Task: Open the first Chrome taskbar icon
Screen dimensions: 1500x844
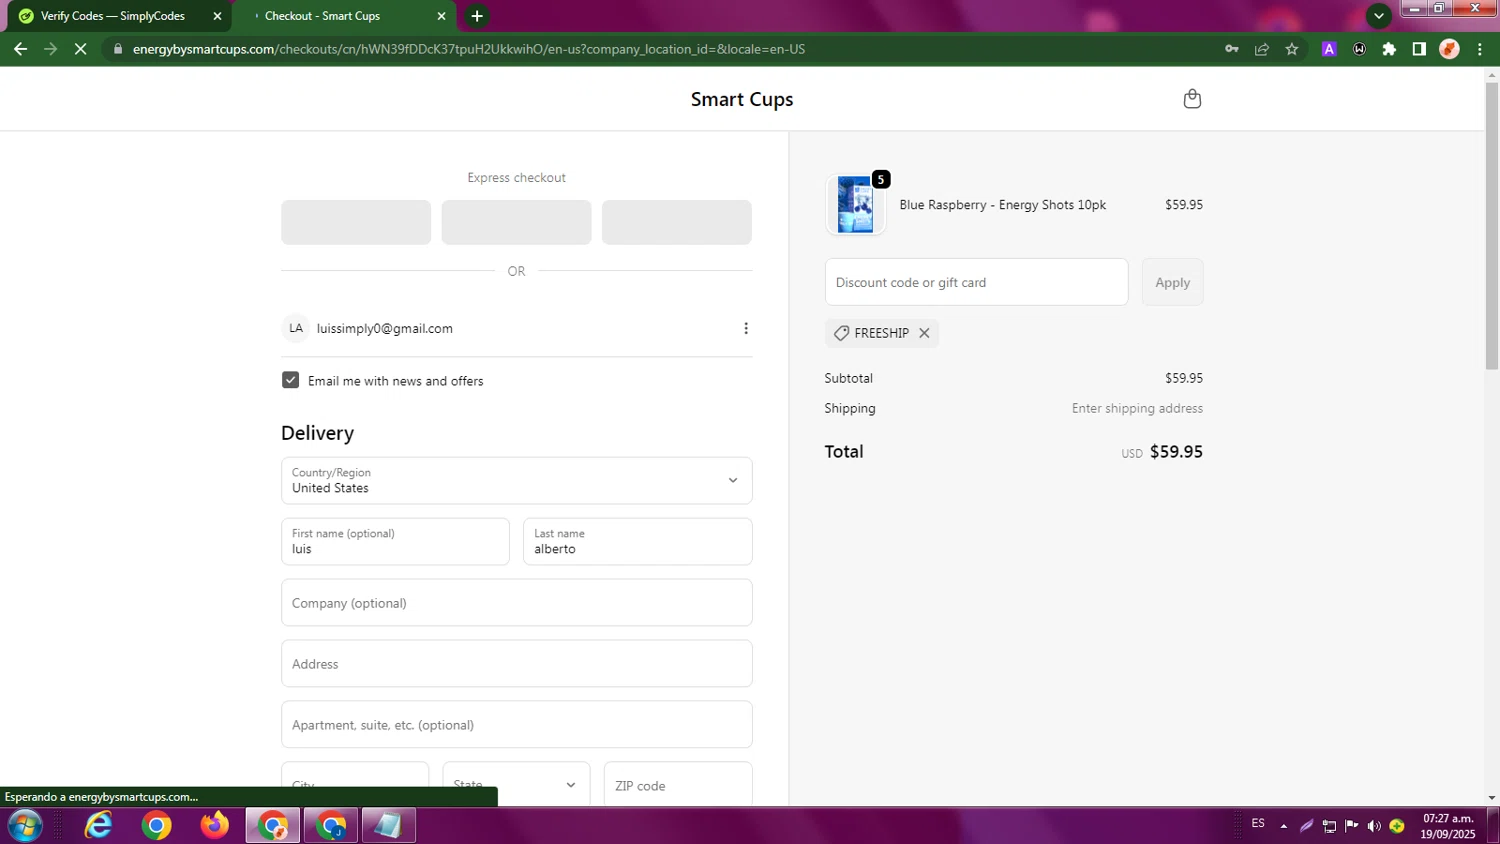Action: (156, 826)
